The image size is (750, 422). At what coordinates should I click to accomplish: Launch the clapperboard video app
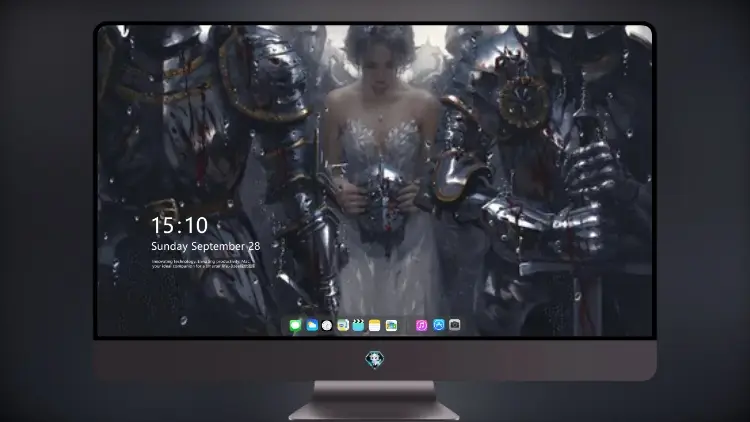pyautogui.click(x=358, y=325)
